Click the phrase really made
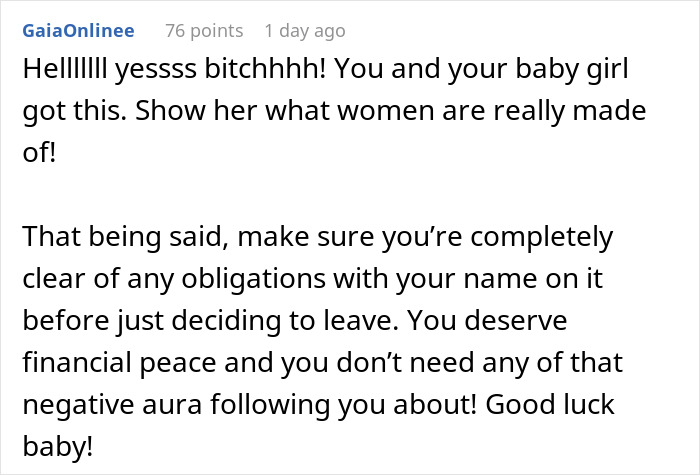 (570, 111)
